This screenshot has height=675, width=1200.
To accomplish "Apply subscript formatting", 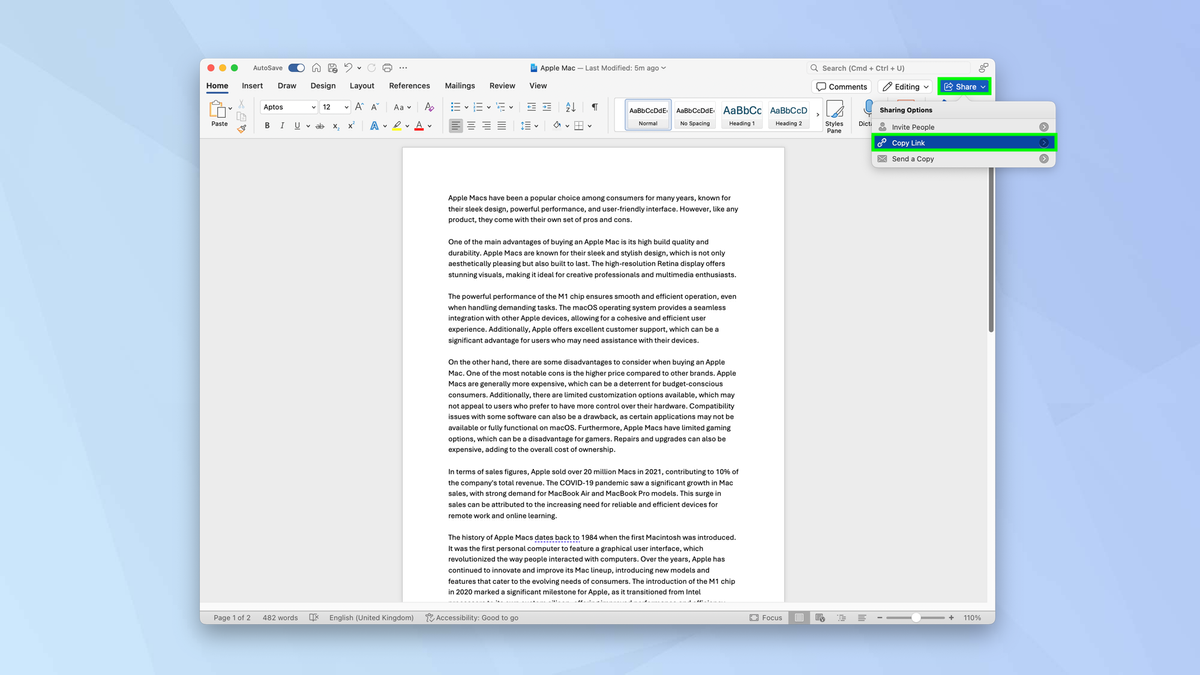I will point(336,126).
